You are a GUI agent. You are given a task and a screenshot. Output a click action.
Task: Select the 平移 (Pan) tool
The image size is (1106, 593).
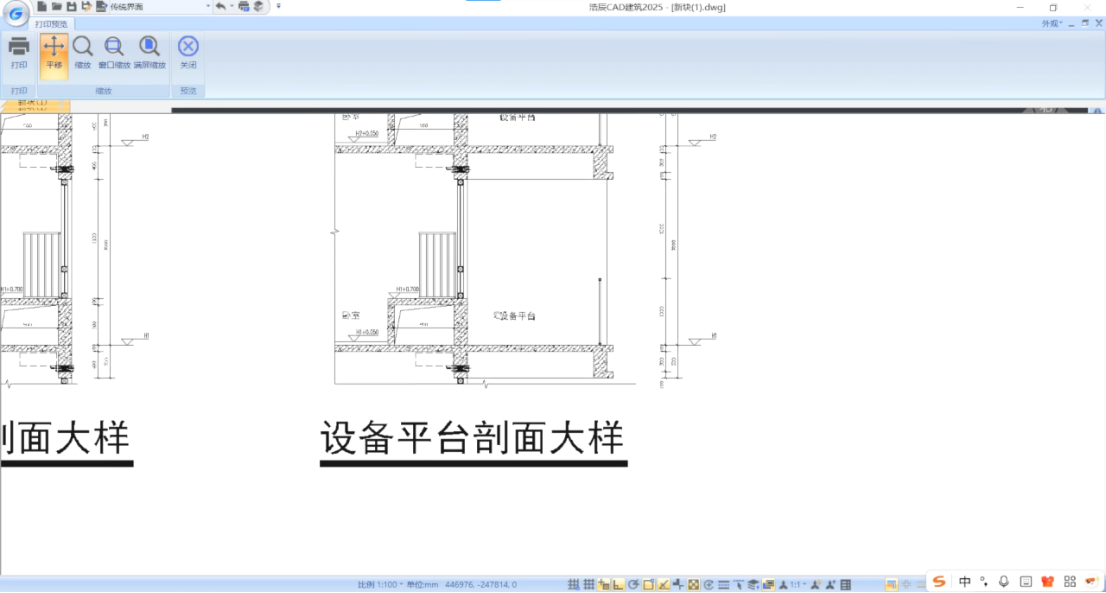(54, 52)
